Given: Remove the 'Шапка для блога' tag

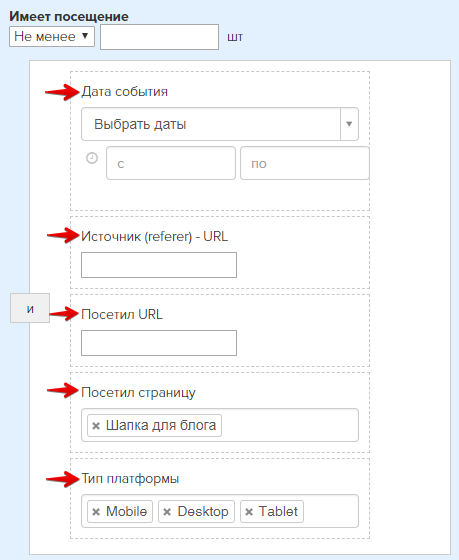Looking at the screenshot, I should pyautogui.click(x=96, y=426).
